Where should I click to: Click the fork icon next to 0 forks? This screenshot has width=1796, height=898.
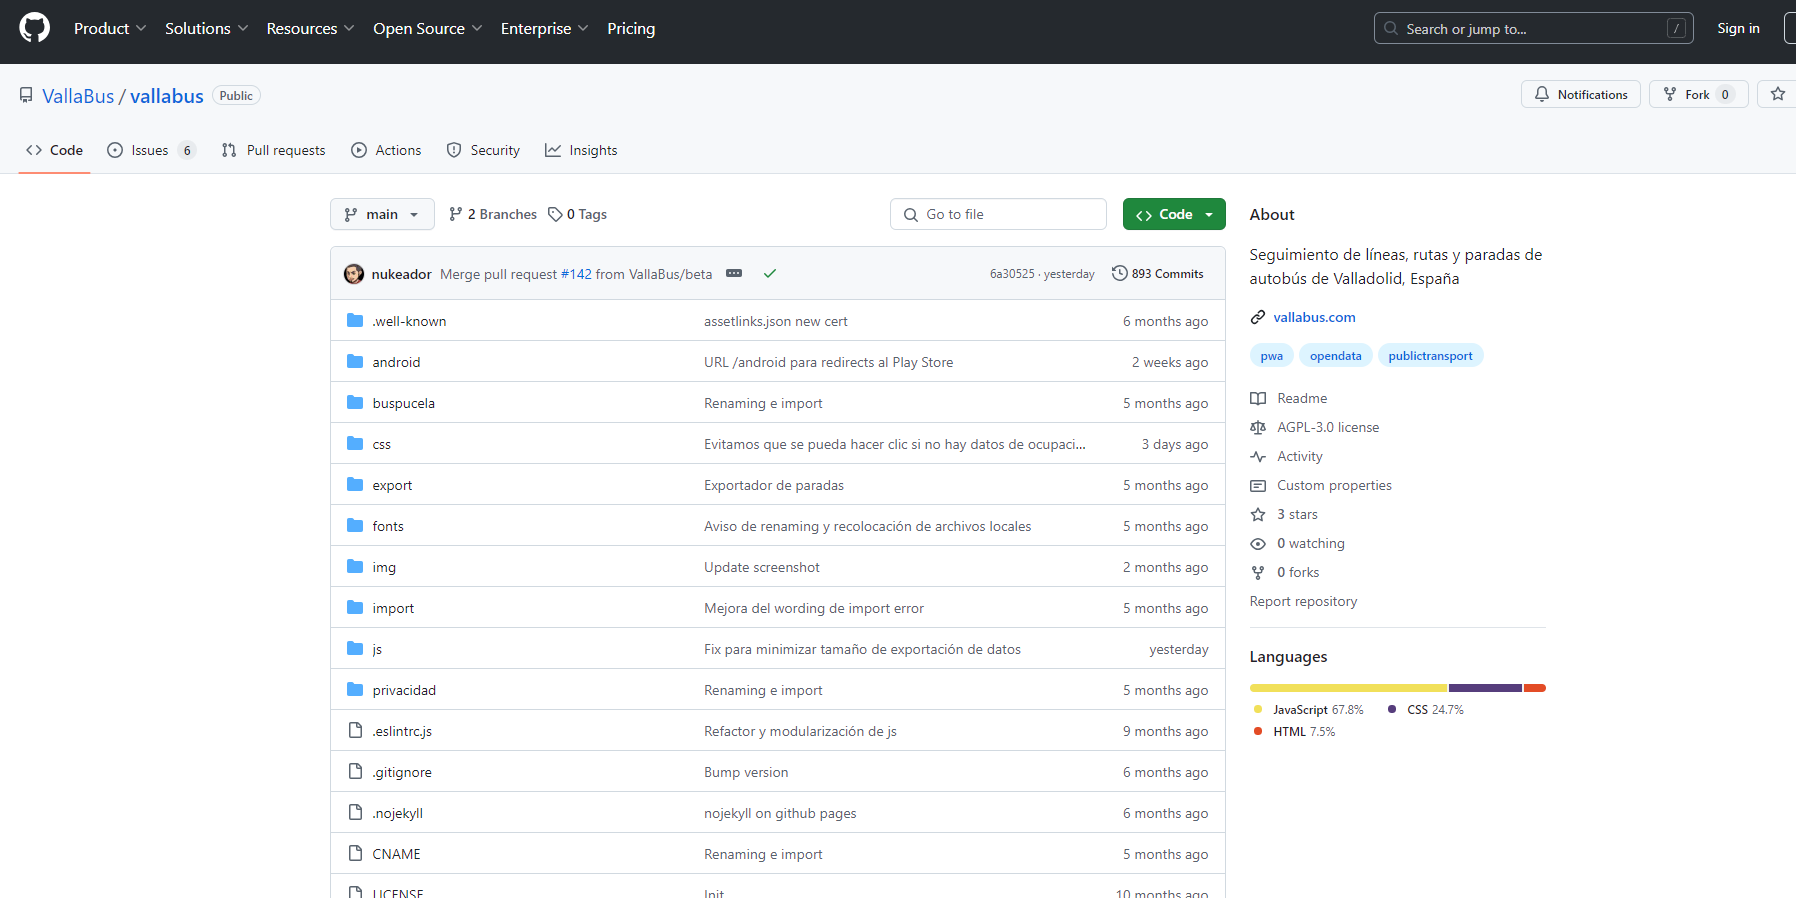click(1258, 572)
